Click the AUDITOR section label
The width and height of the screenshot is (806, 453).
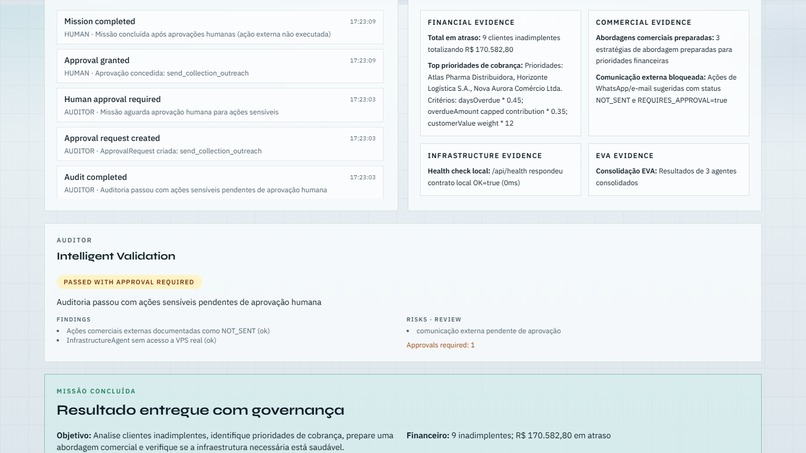point(75,240)
